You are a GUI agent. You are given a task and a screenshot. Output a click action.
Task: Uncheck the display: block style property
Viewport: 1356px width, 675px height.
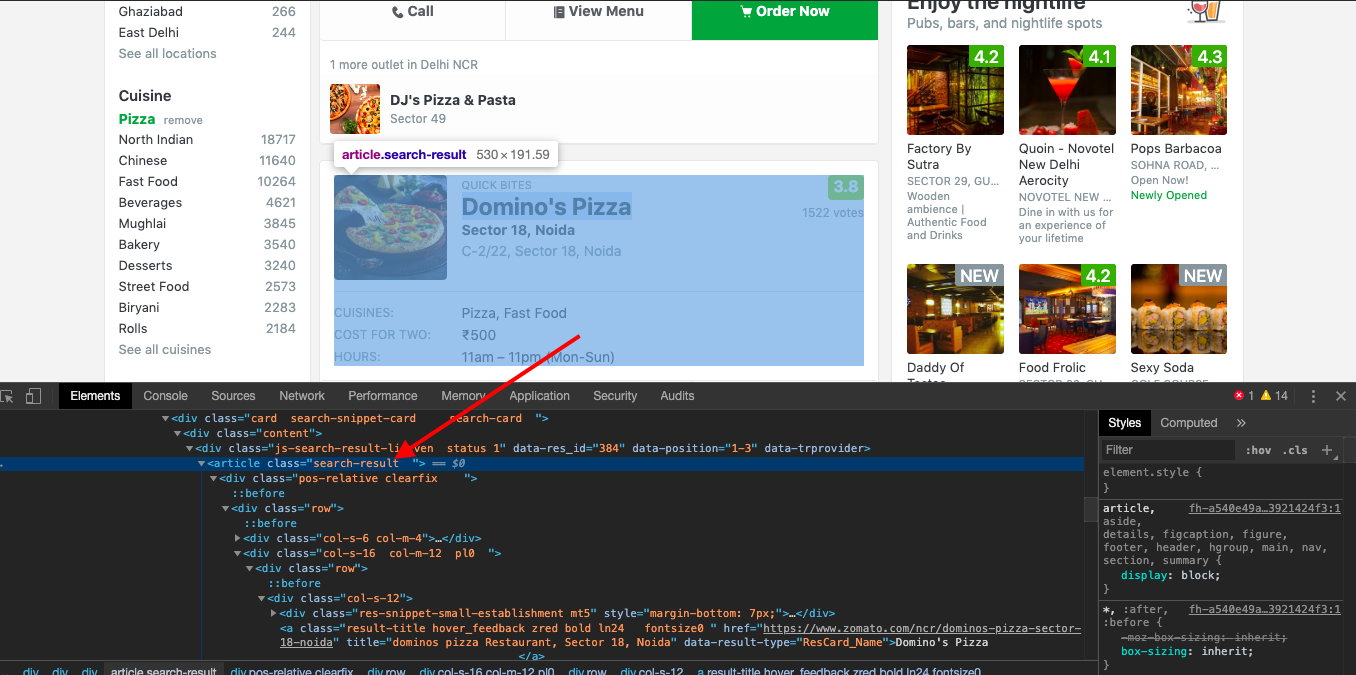pos(1112,575)
